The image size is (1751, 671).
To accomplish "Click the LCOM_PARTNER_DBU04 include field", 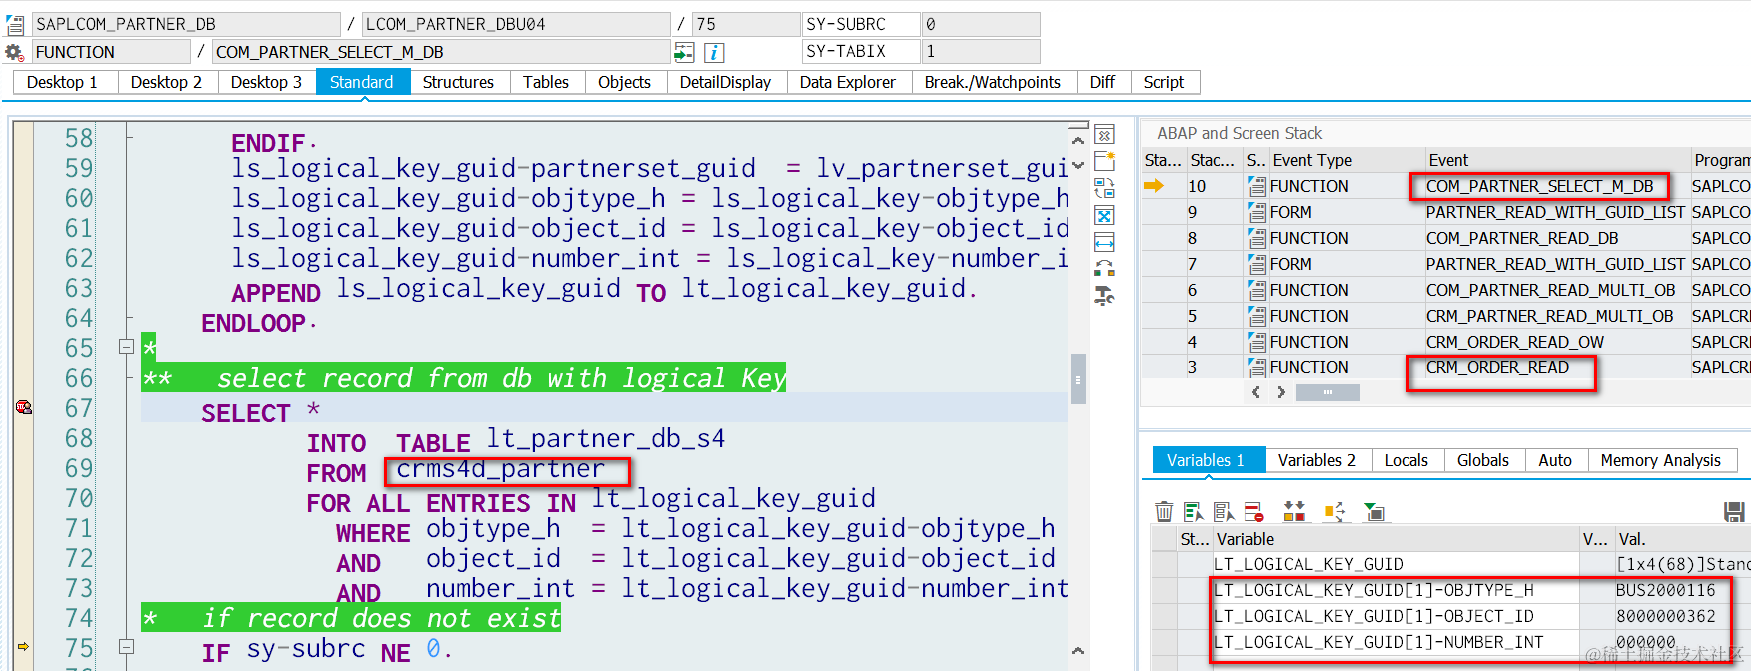I will point(516,24).
